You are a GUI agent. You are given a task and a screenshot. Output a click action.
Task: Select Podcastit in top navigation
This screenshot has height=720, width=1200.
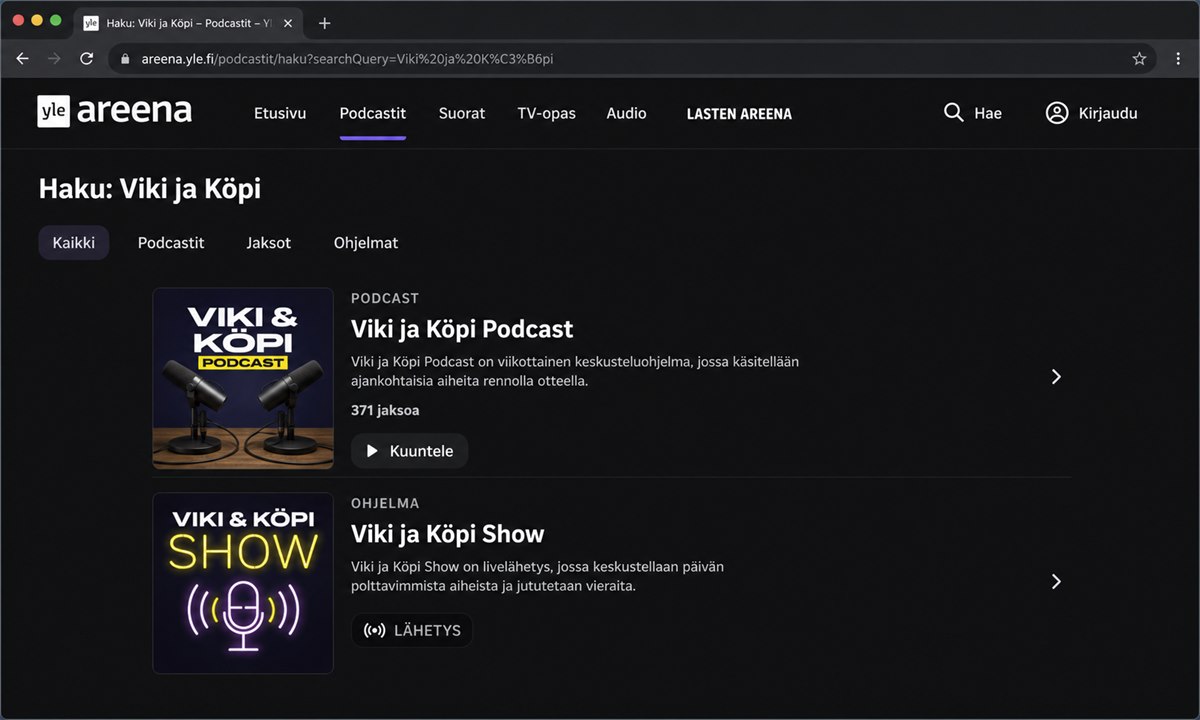(373, 113)
